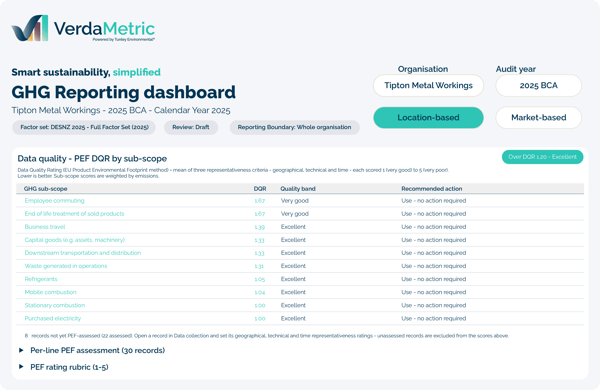The height and width of the screenshot is (390, 600).
Task: Open End of life treatment of sold products
Action: click(74, 214)
